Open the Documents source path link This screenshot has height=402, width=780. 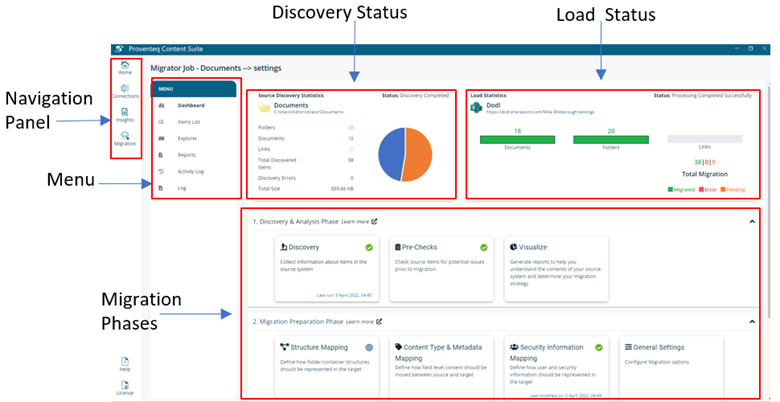[308, 112]
